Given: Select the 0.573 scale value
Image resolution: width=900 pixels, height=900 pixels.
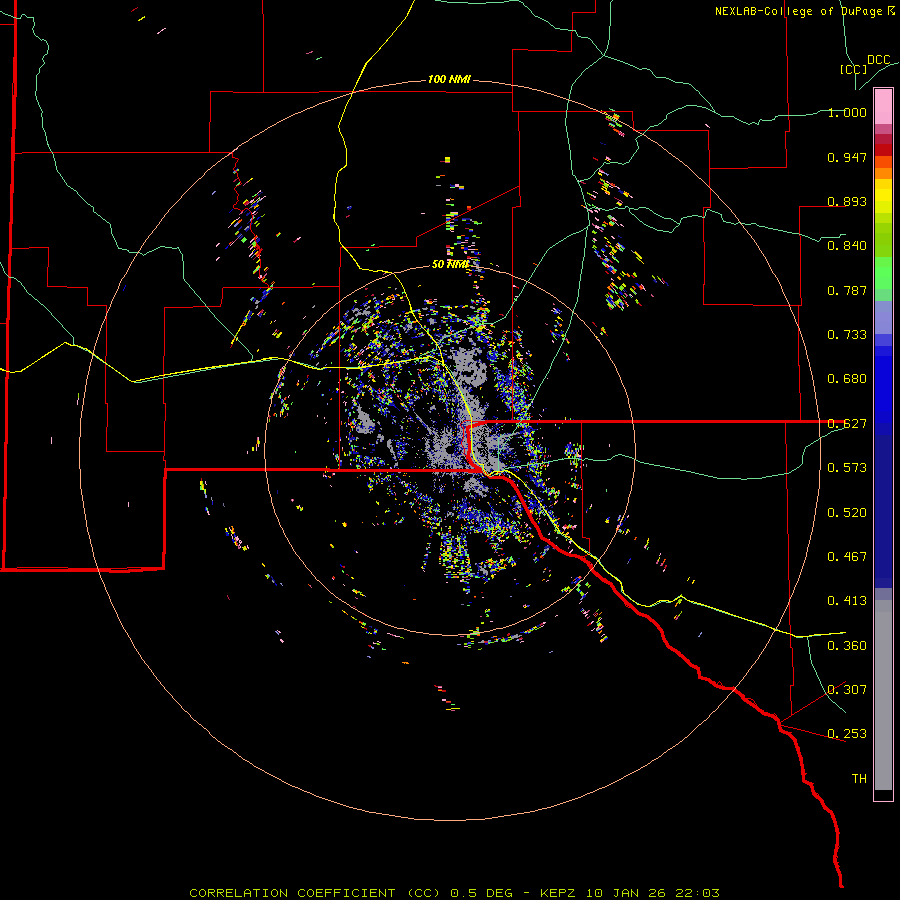Looking at the screenshot, I should pyautogui.click(x=847, y=468).
